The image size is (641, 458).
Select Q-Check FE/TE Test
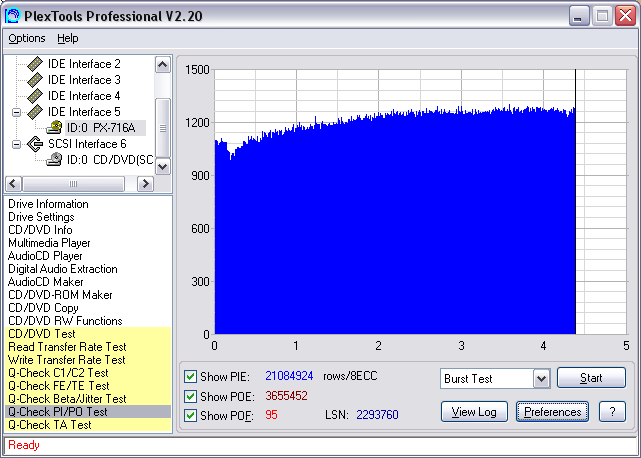88,386
